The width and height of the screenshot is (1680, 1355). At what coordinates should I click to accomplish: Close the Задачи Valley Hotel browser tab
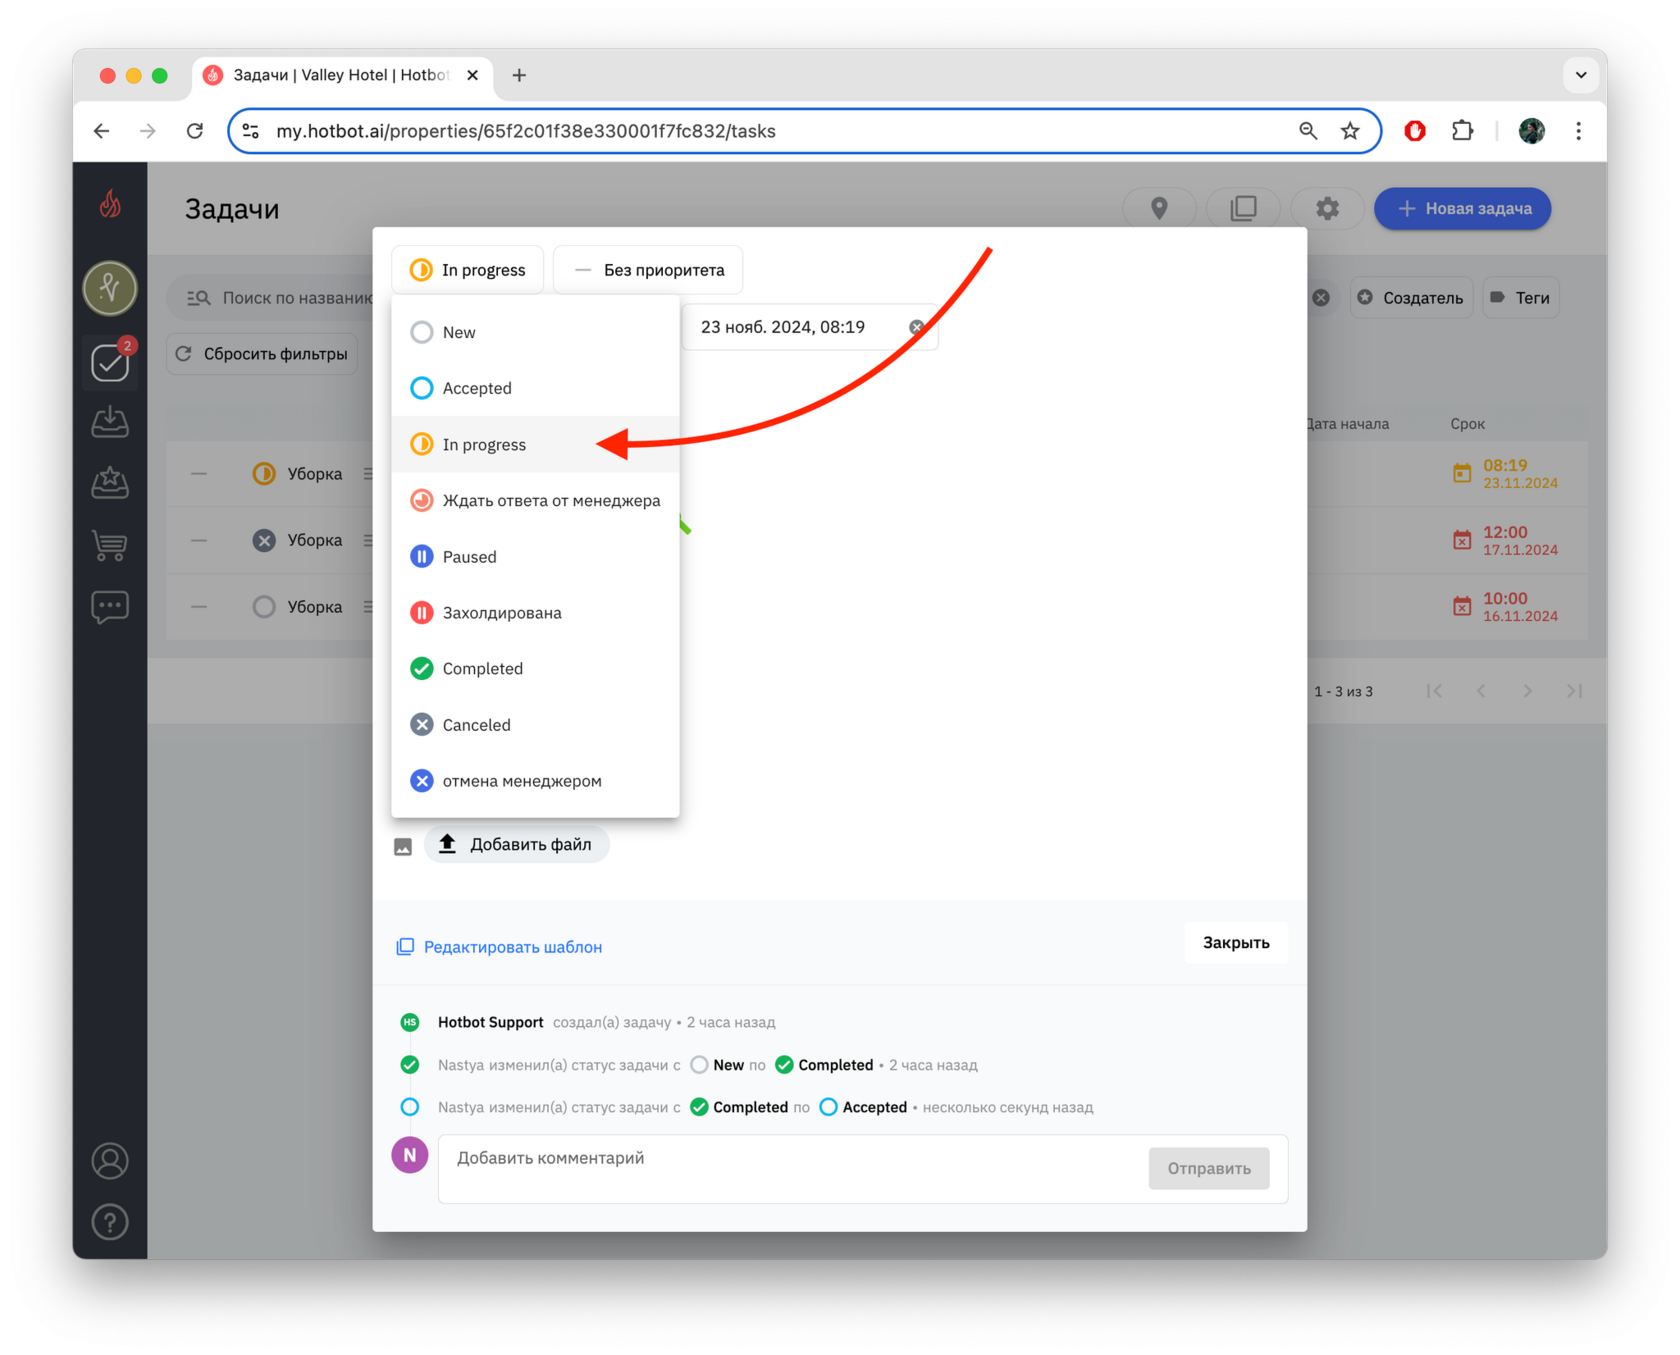pyautogui.click(x=473, y=75)
